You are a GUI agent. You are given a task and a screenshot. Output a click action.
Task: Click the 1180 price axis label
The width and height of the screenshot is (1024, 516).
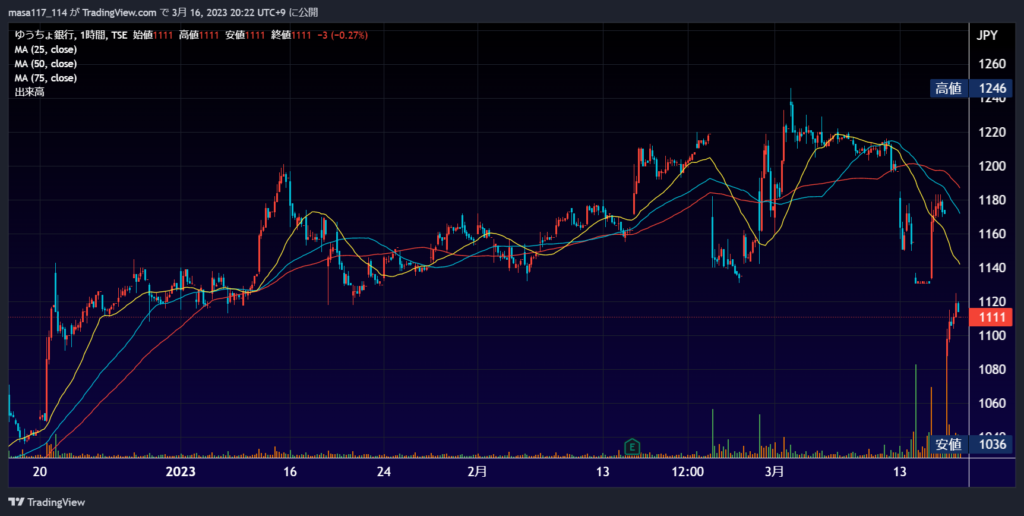tap(992, 200)
